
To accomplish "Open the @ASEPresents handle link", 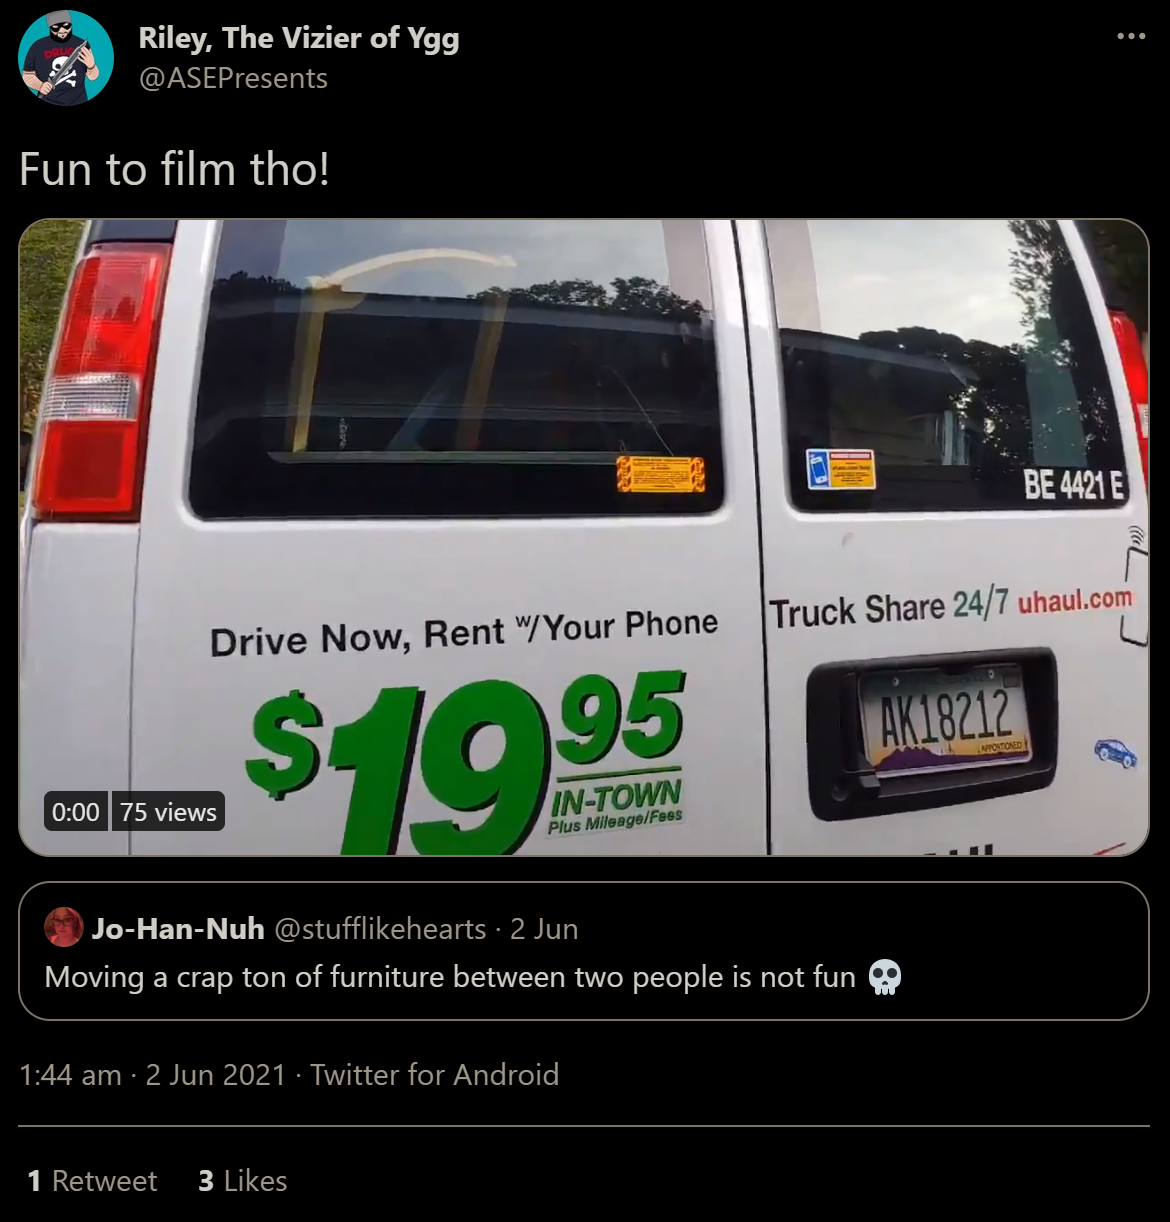I will [x=233, y=78].
